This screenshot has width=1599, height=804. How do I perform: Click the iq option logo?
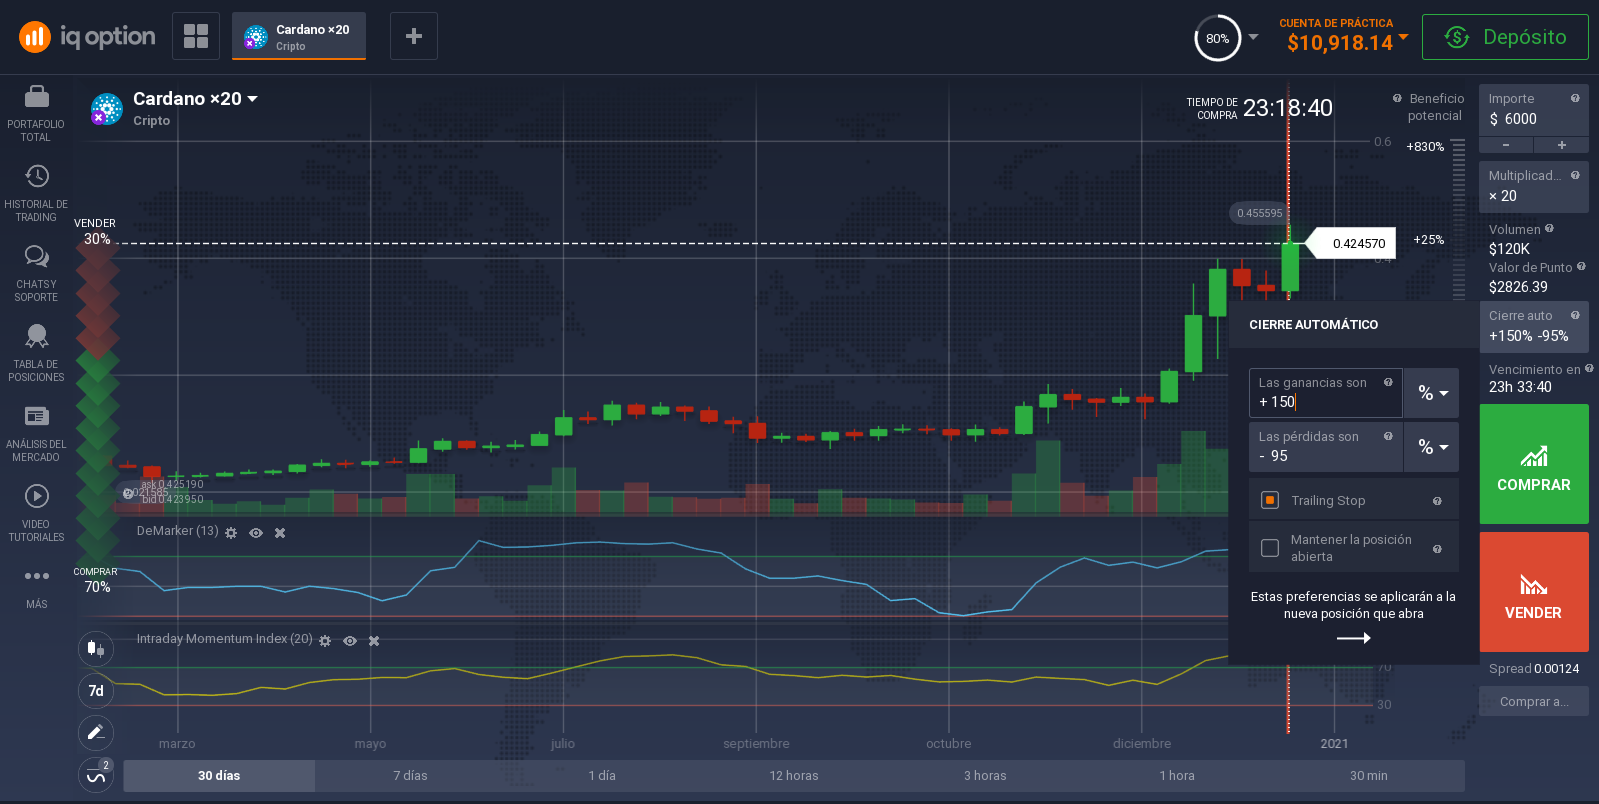pos(88,37)
